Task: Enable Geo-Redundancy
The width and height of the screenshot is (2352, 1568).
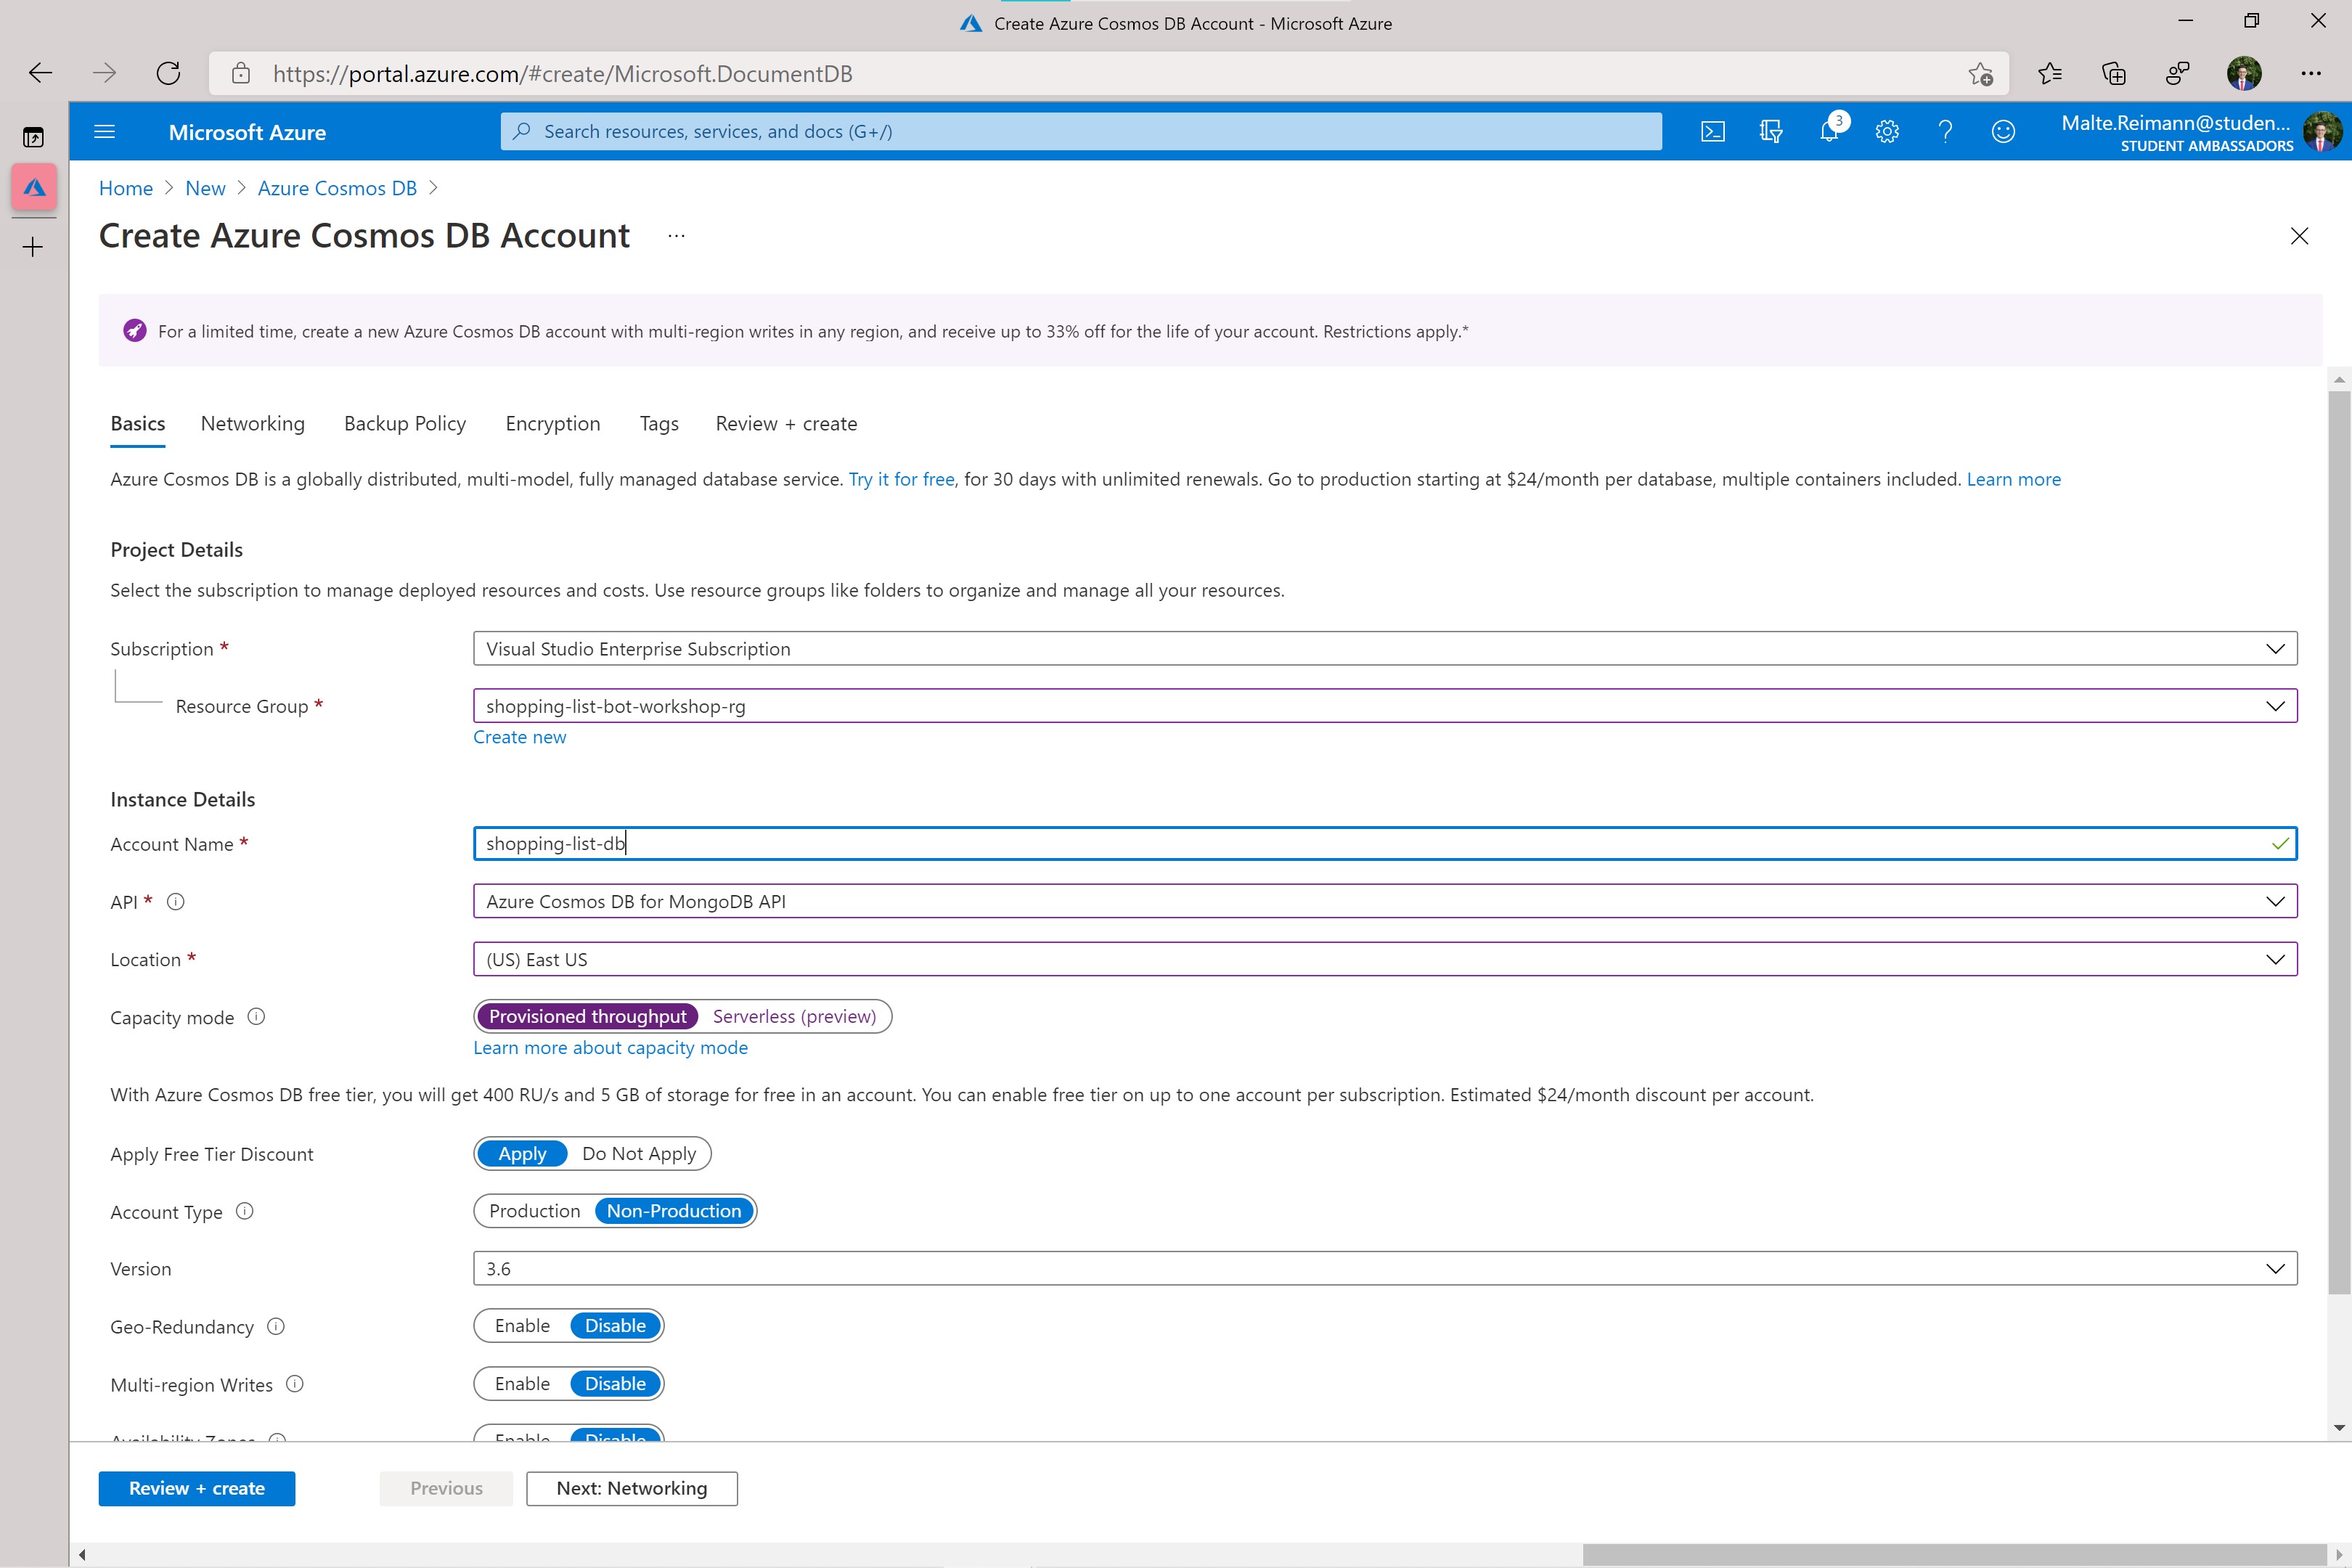Action: click(x=522, y=1326)
